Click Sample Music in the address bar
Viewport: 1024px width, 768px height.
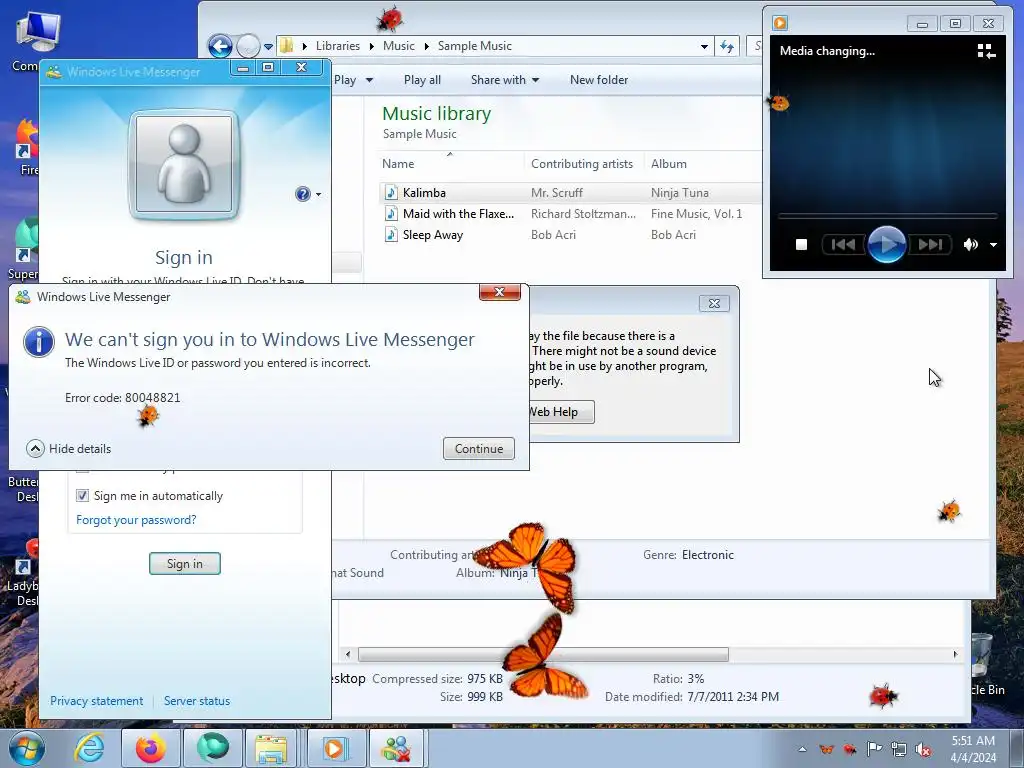[x=475, y=46]
